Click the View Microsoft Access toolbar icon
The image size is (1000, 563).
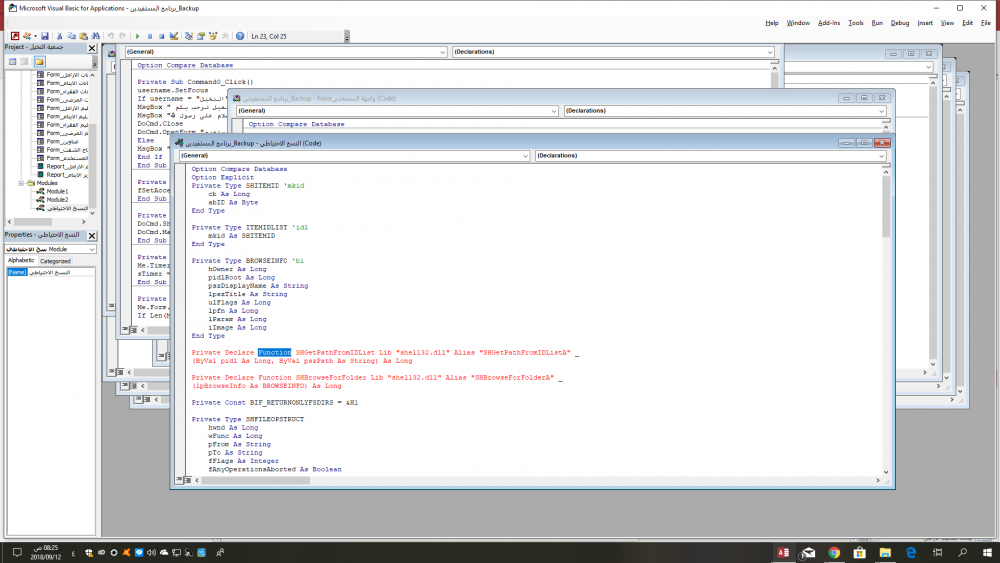[15, 36]
